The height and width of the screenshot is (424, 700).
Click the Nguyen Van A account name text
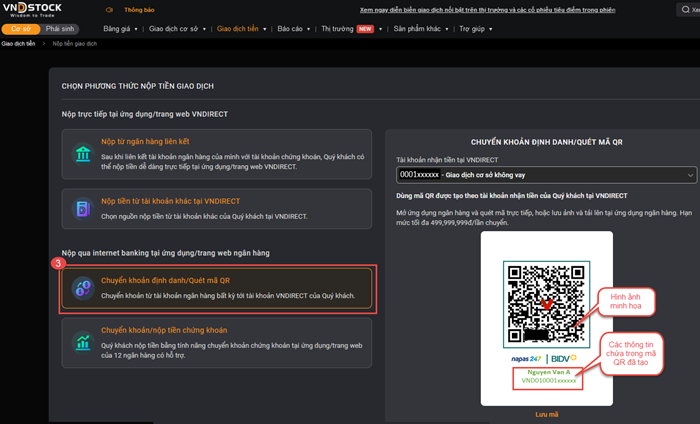point(549,372)
